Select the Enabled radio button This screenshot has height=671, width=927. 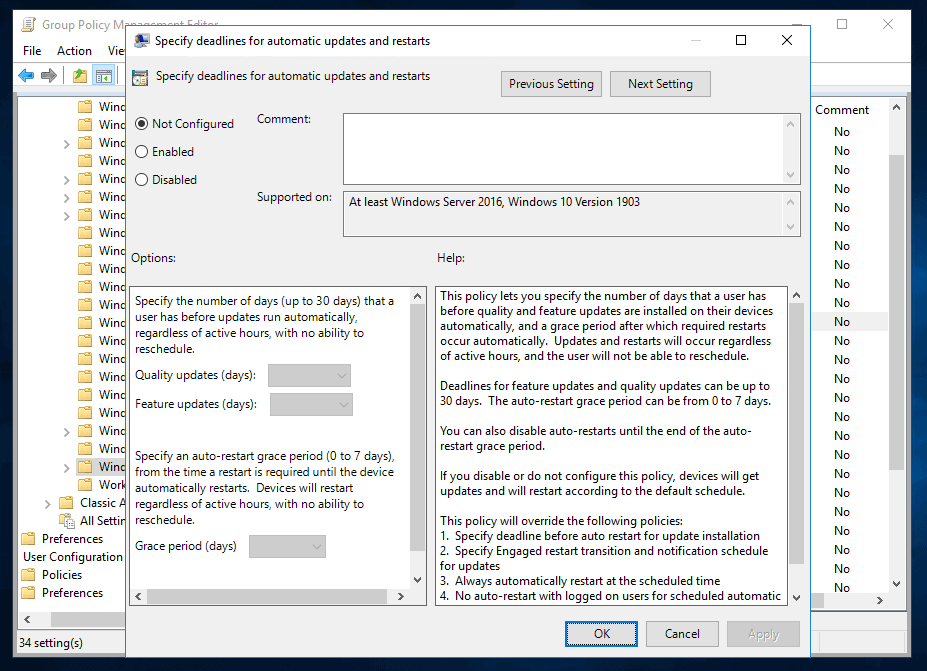141,151
